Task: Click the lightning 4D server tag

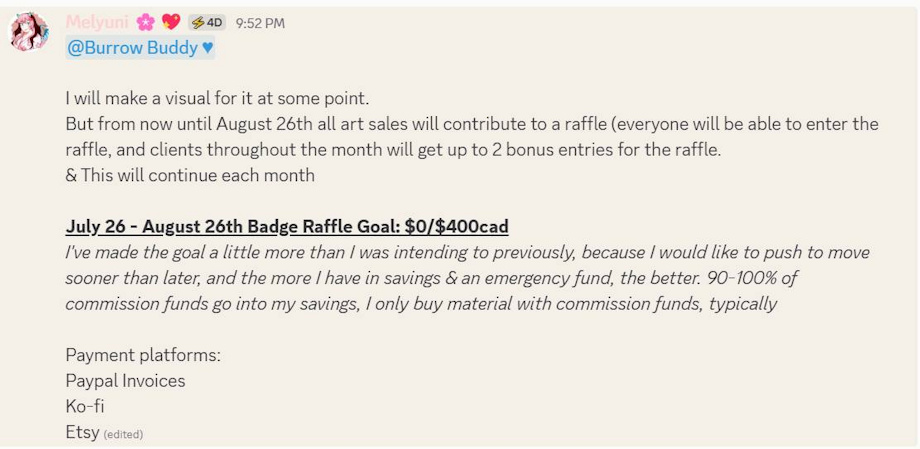Action: click(x=206, y=22)
